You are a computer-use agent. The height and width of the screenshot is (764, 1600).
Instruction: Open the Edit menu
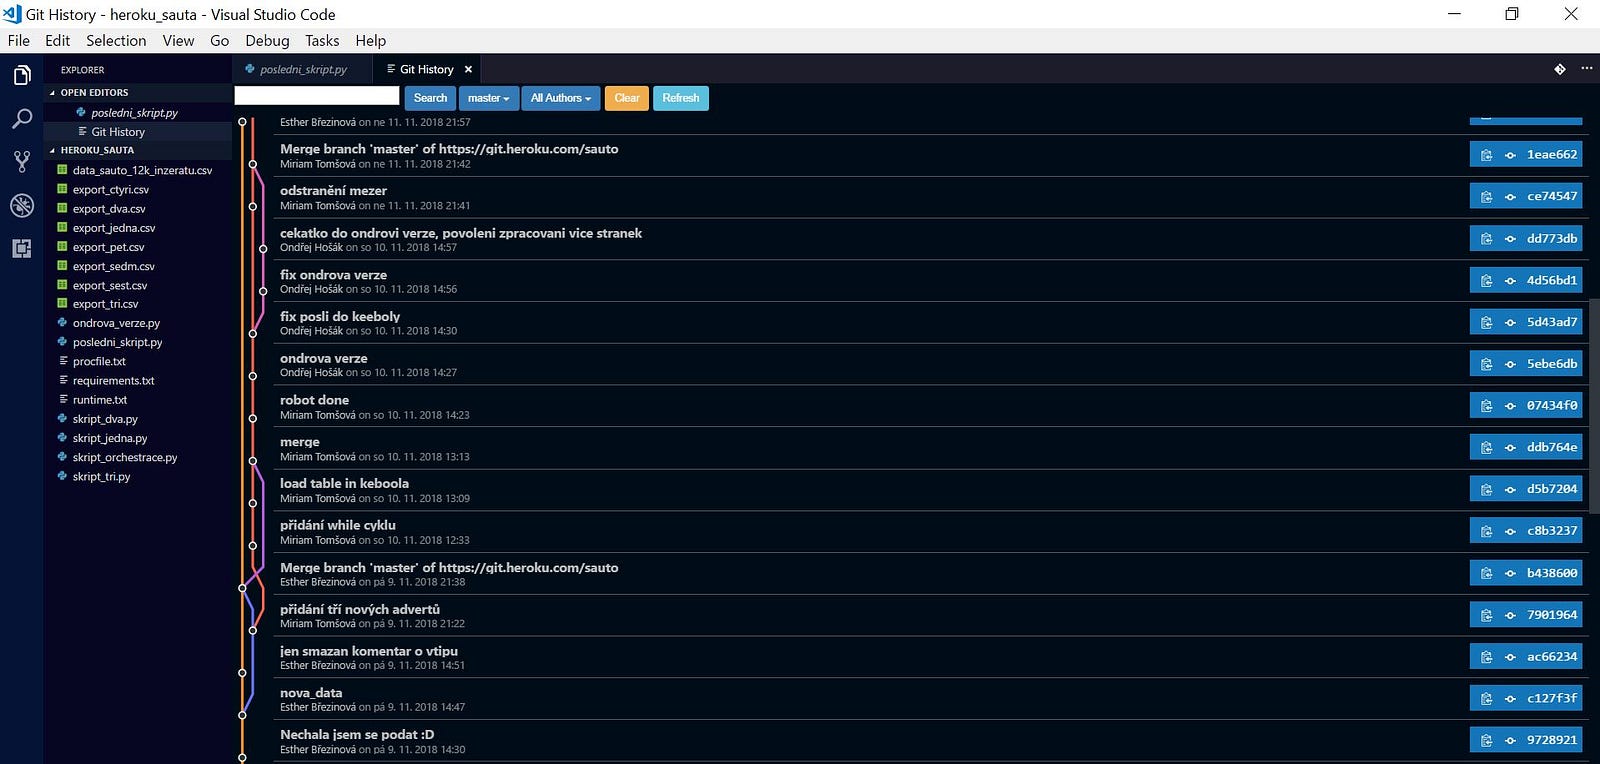(x=57, y=41)
